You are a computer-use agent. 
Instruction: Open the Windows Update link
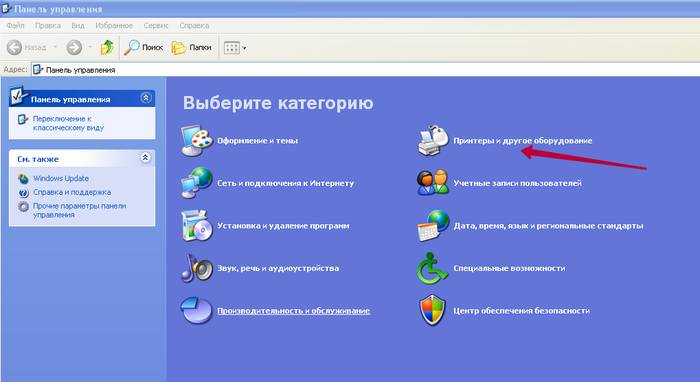point(61,179)
